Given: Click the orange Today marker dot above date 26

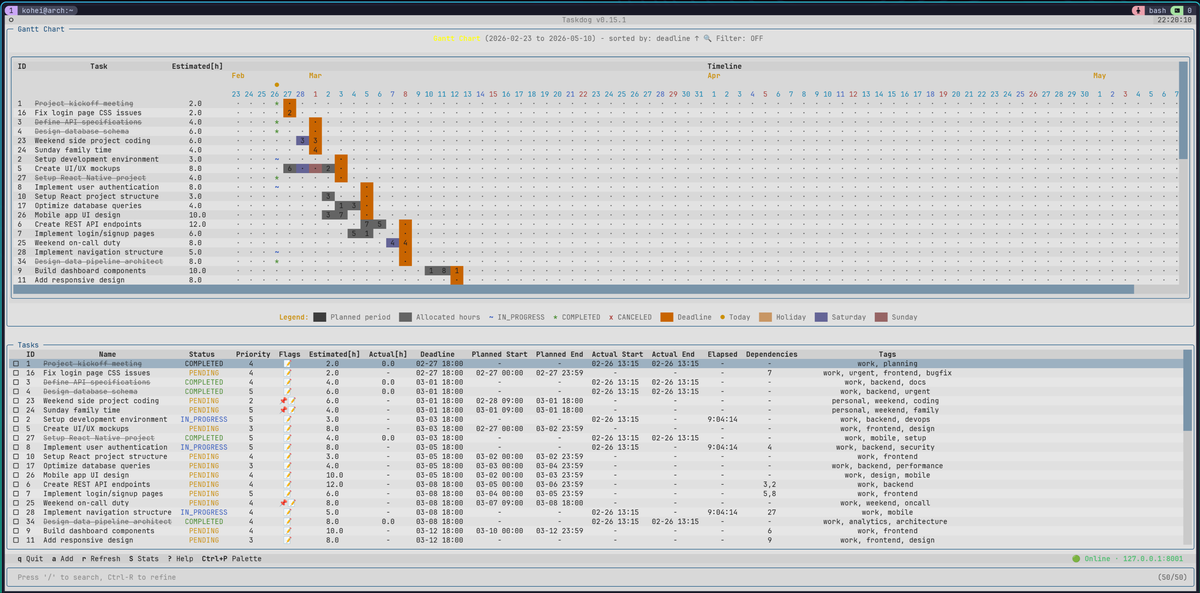Looking at the screenshot, I should click(276, 85).
